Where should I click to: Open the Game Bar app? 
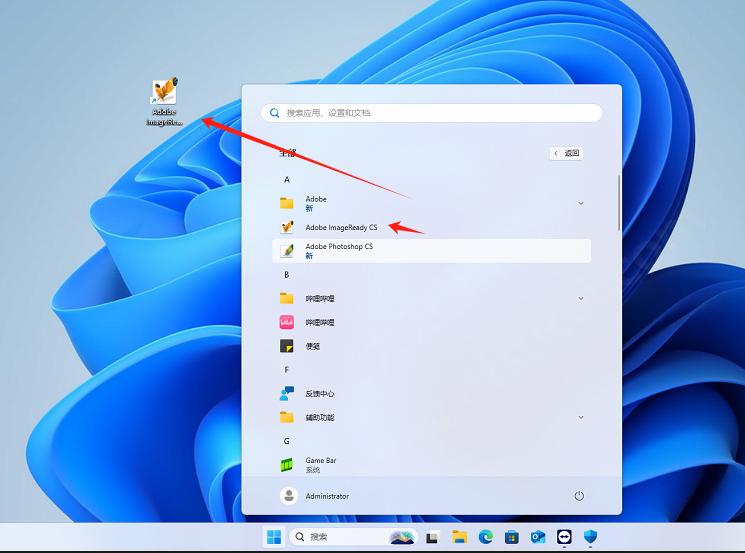pos(431,464)
